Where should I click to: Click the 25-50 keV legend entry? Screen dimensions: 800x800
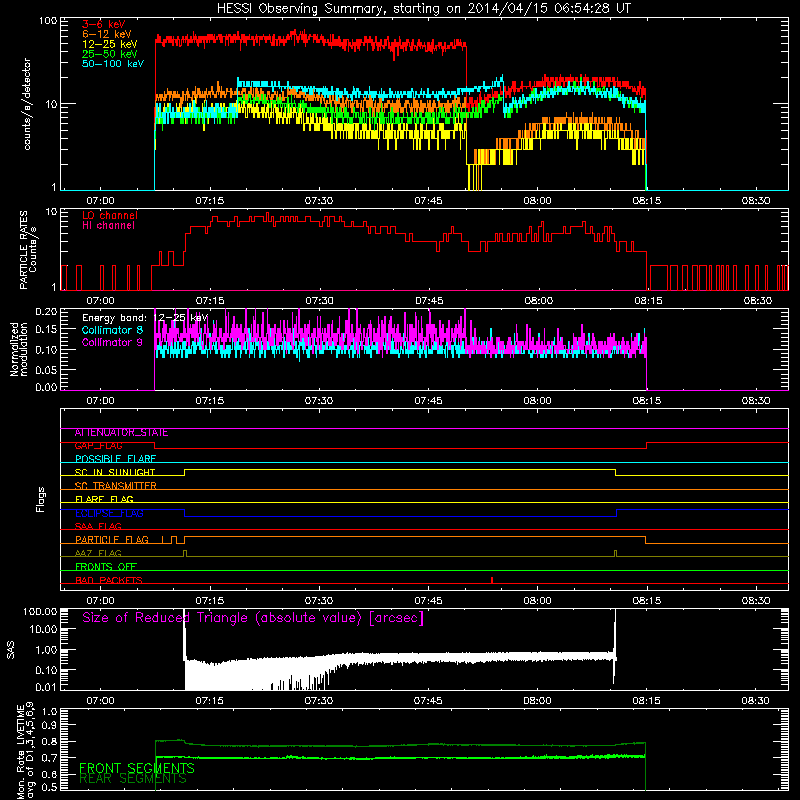click(x=110, y=54)
